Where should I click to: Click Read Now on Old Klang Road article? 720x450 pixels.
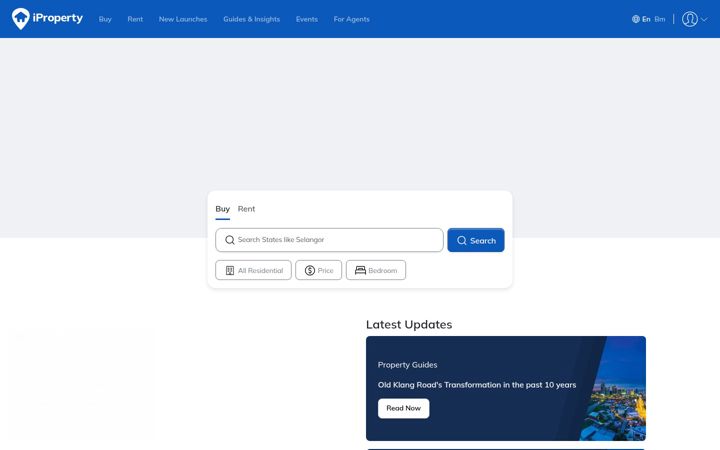(x=404, y=408)
